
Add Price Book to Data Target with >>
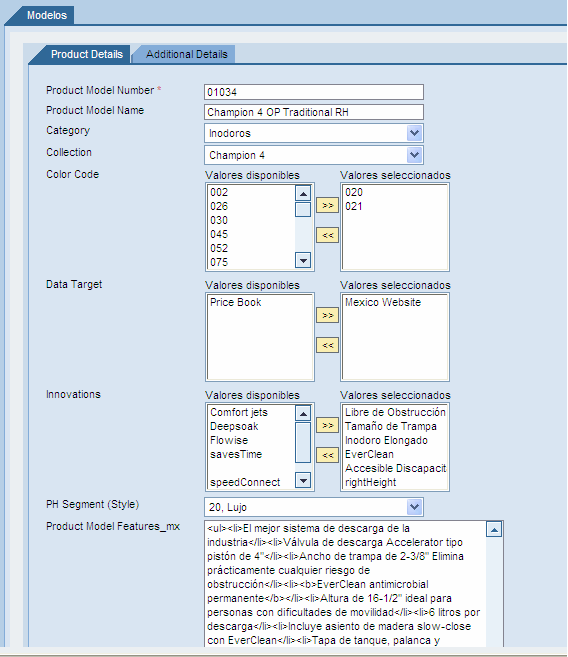(327, 315)
